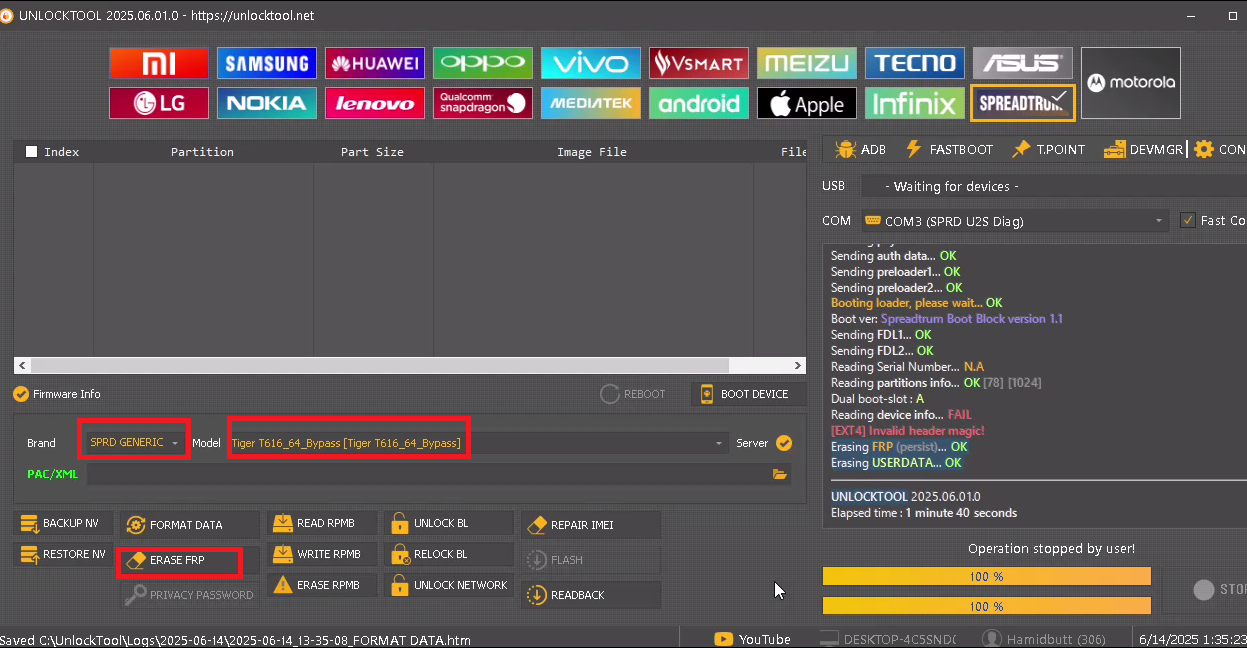This screenshot has width=1247, height=648.
Task: Click the partition table horizontal scrollbar
Action: 380,366
